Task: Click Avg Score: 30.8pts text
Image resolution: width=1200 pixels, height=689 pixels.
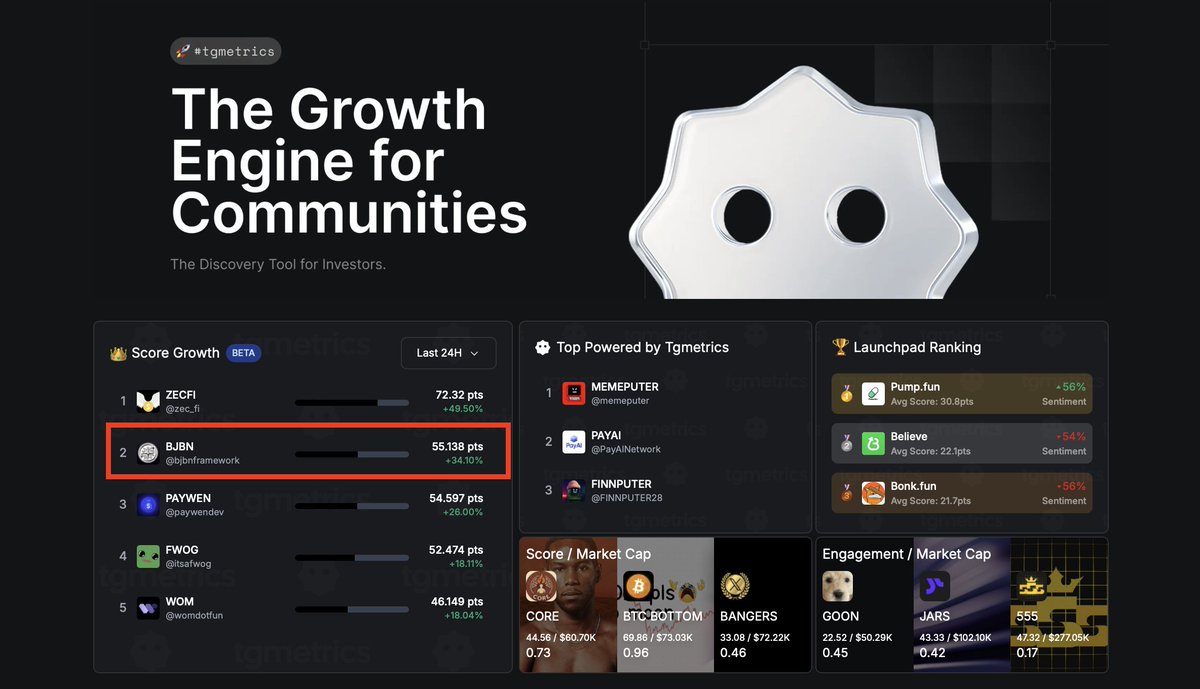Action: tap(932, 402)
